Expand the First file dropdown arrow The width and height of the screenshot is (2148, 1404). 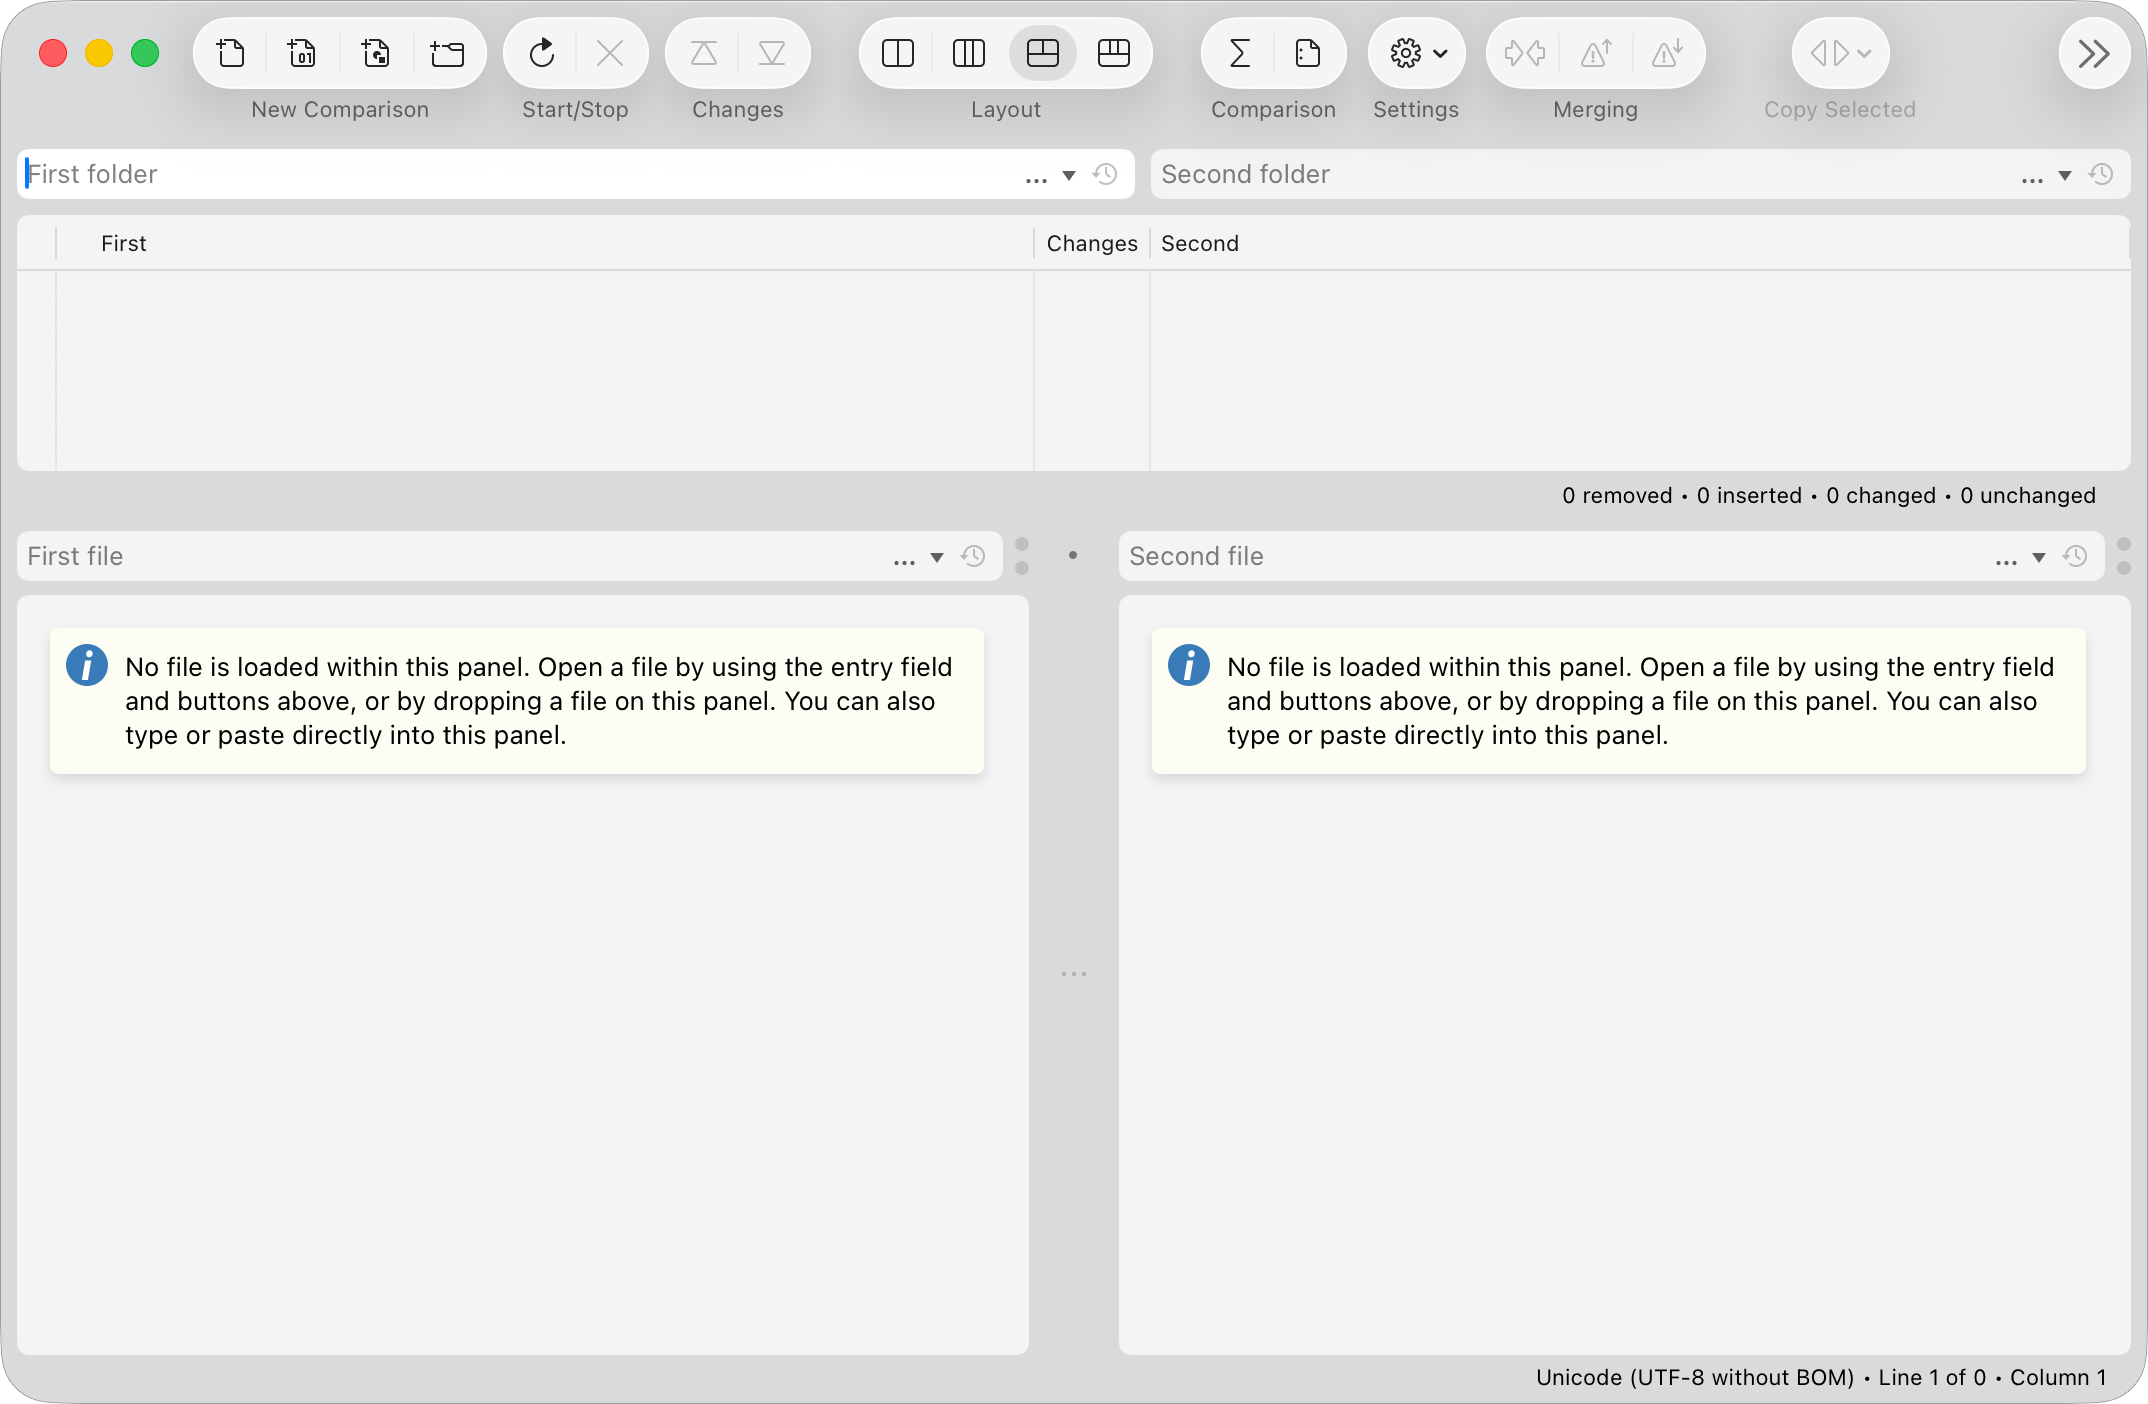(x=937, y=558)
